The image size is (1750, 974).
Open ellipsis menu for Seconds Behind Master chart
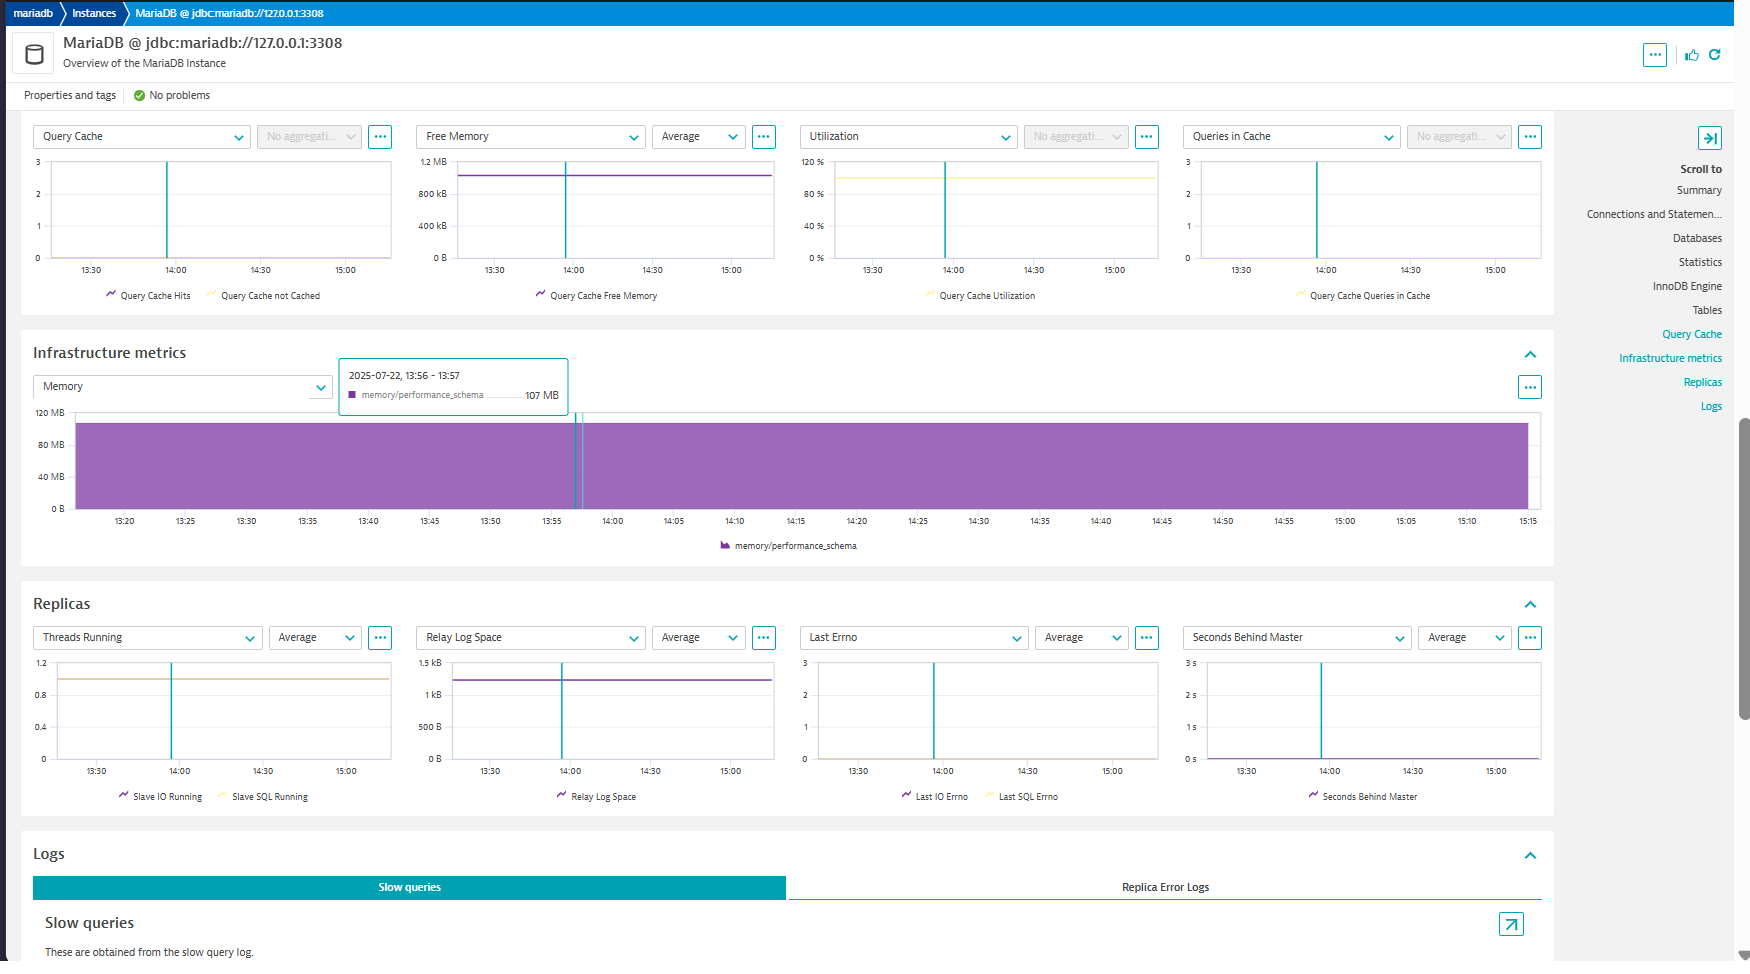click(1529, 638)
